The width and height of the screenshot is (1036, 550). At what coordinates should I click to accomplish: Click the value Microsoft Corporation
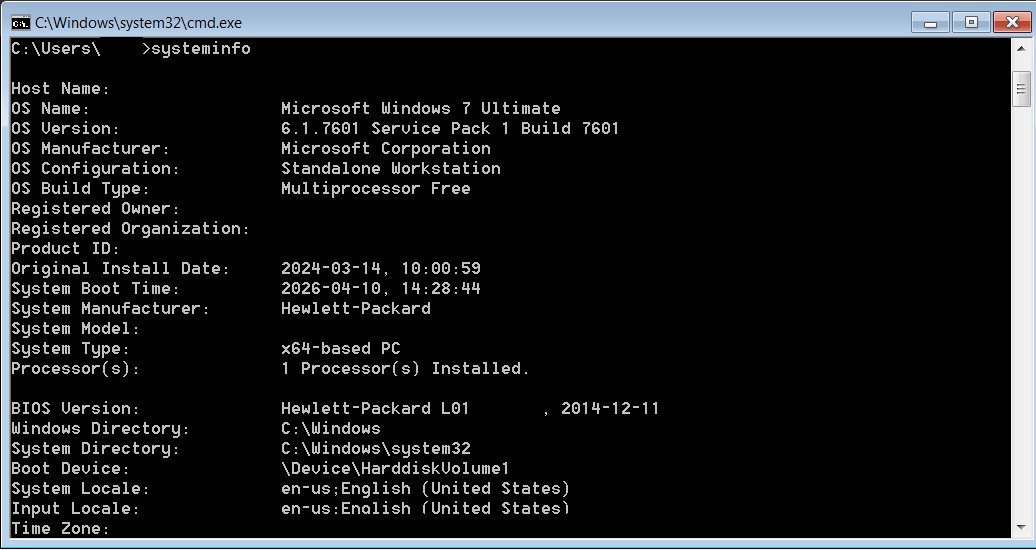[386, 148]
